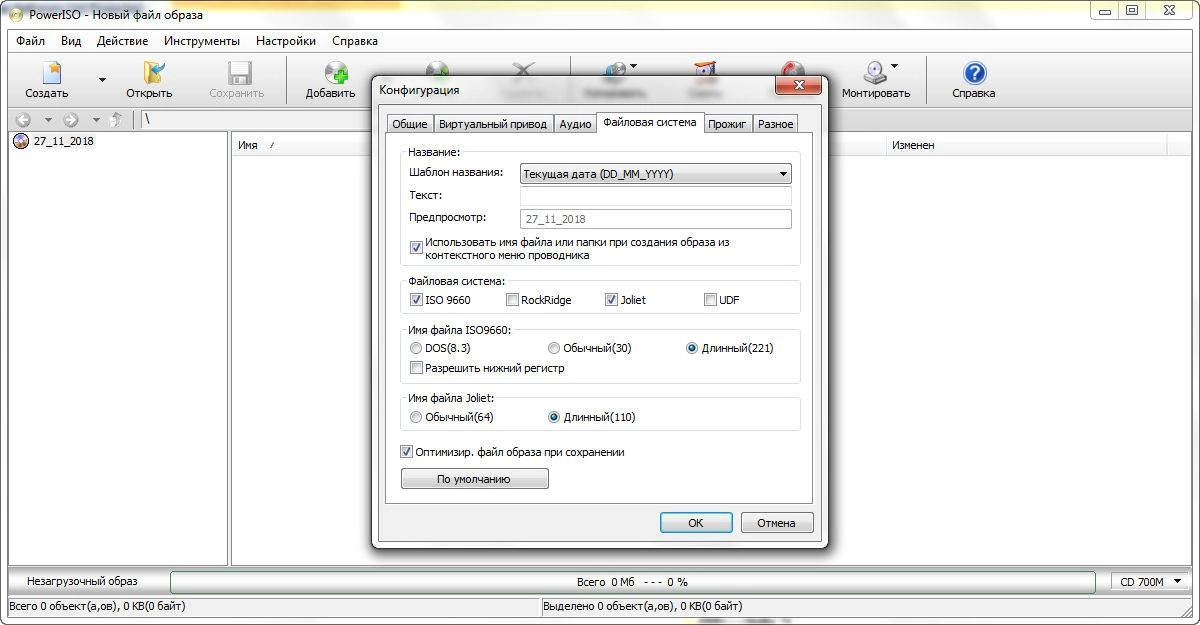1200x625 pixels.
Task: Switch to the Прожиг tab
Action: point(727,124)
